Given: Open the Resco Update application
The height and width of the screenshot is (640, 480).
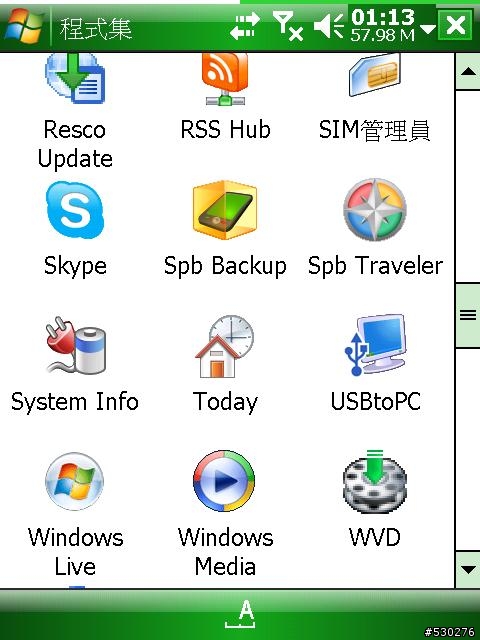Looking at the screenshot, I should (x=75, y=78).
